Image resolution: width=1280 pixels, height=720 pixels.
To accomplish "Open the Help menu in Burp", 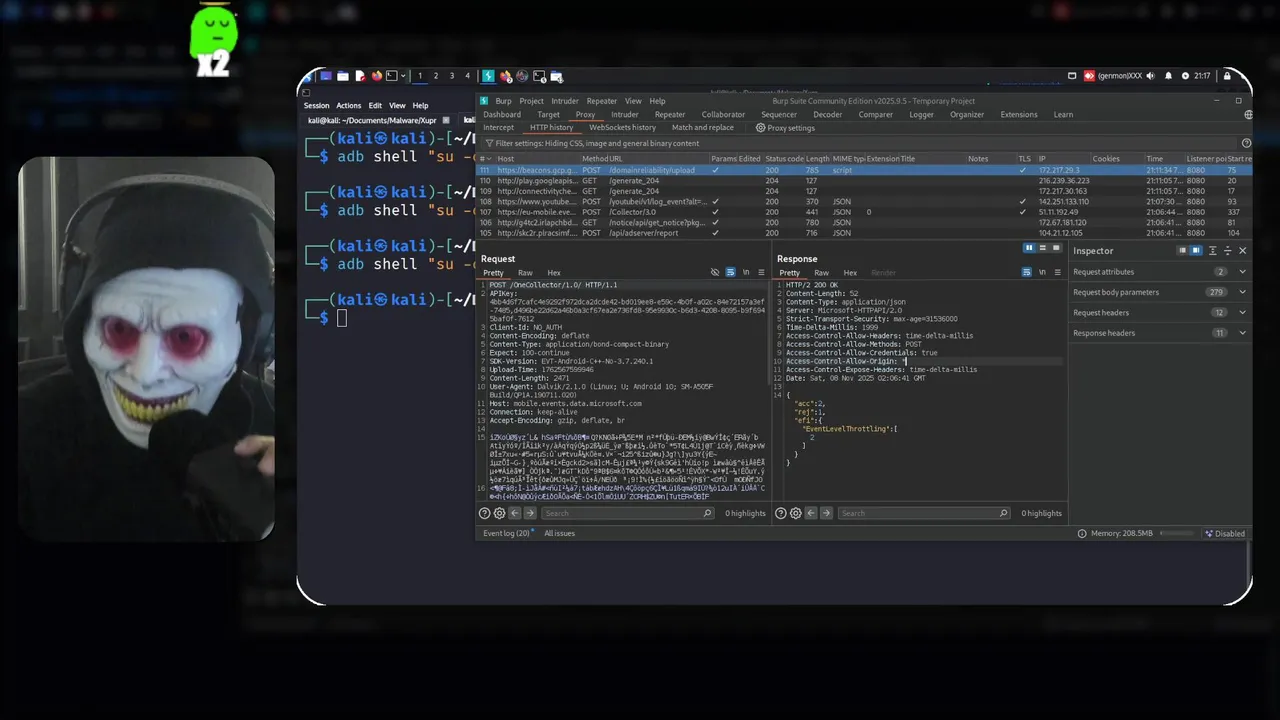I will pos(657,101).
